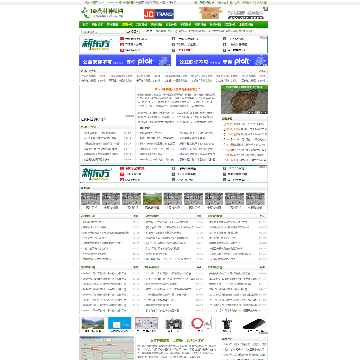This screenshot has width=360, height=360.
Task: Open the software window screenshot thumbnail
Action: click(107, 348)
